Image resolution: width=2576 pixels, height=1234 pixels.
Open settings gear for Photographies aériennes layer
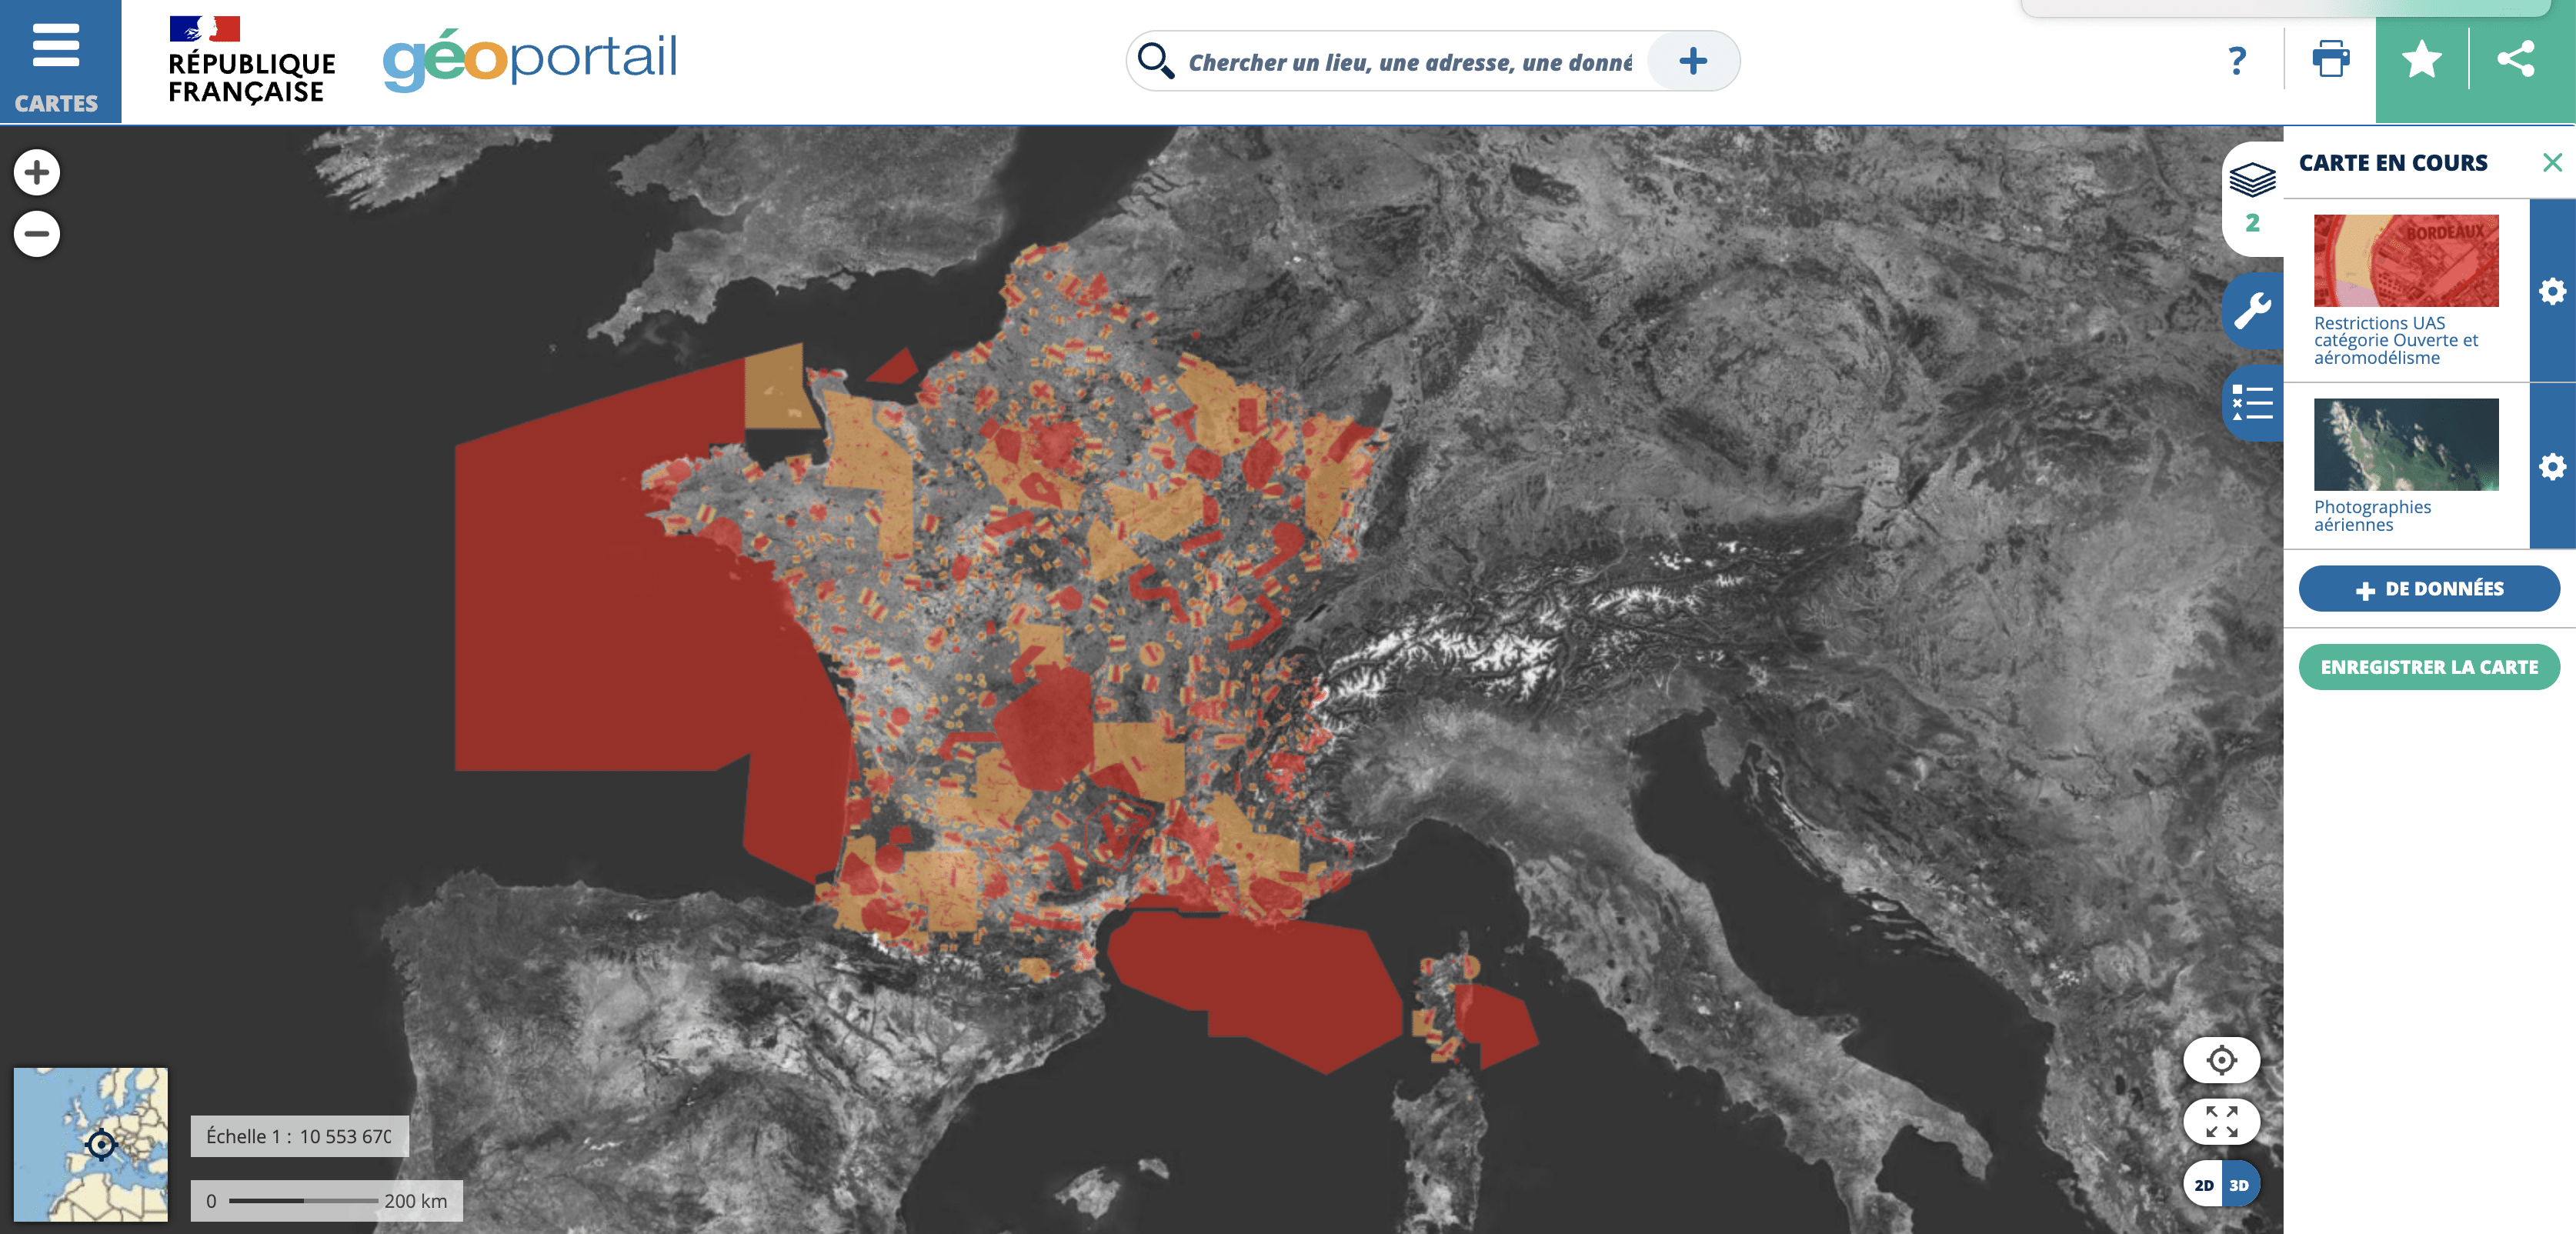tap(2552, 466)
